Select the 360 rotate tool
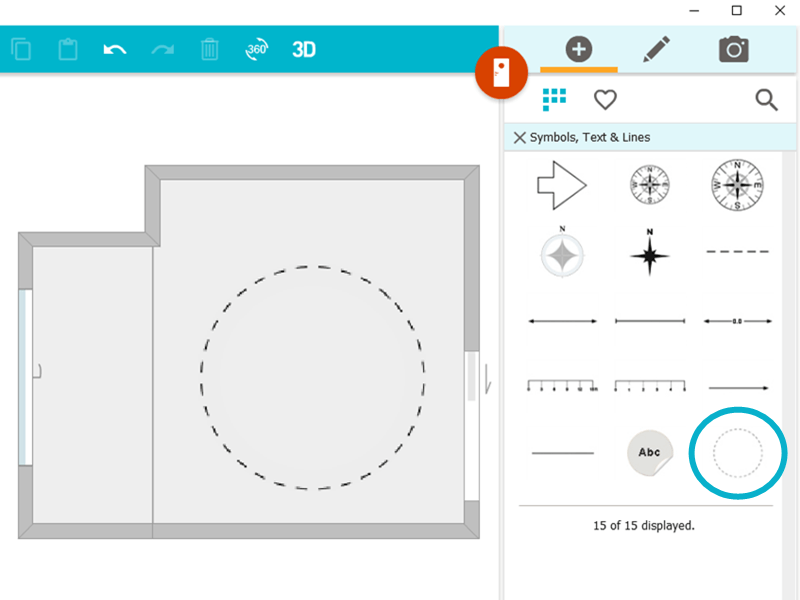The width and height of the screenshot is (800, 600). click(256, 49)
